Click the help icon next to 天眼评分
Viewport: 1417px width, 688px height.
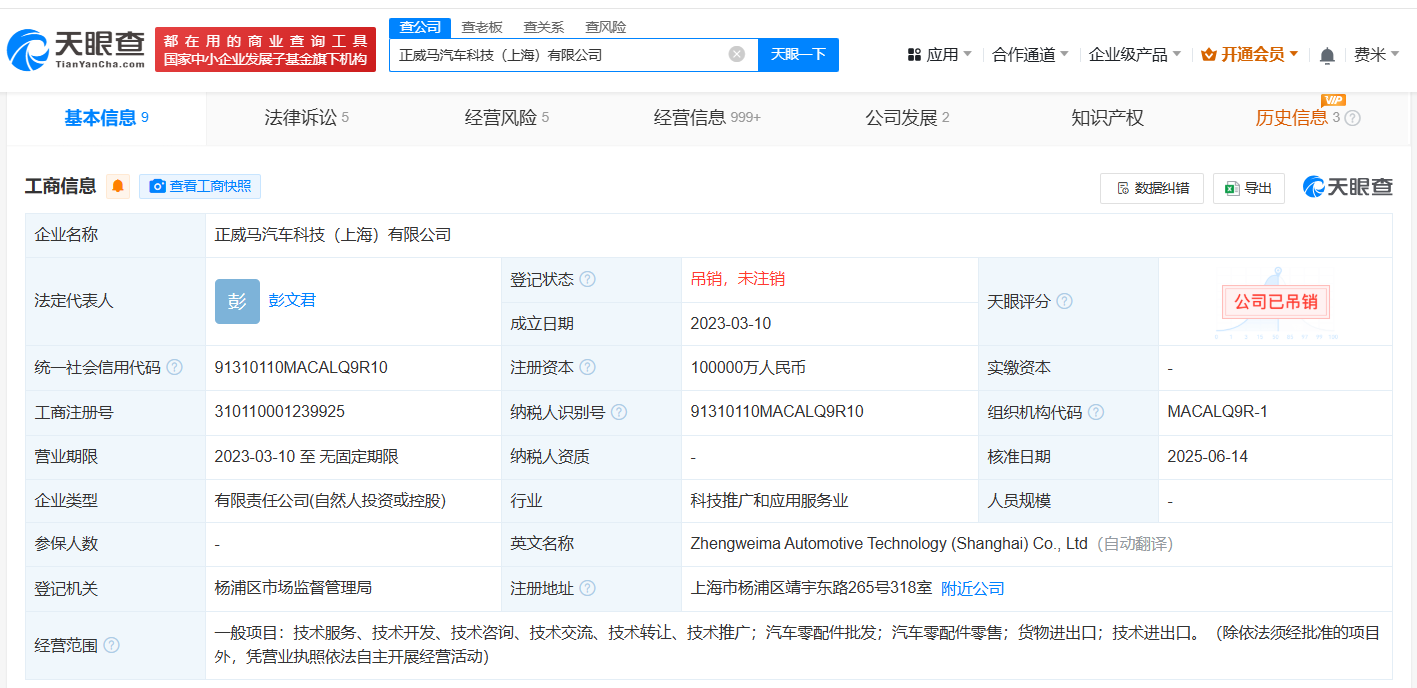click(1064, 301)
